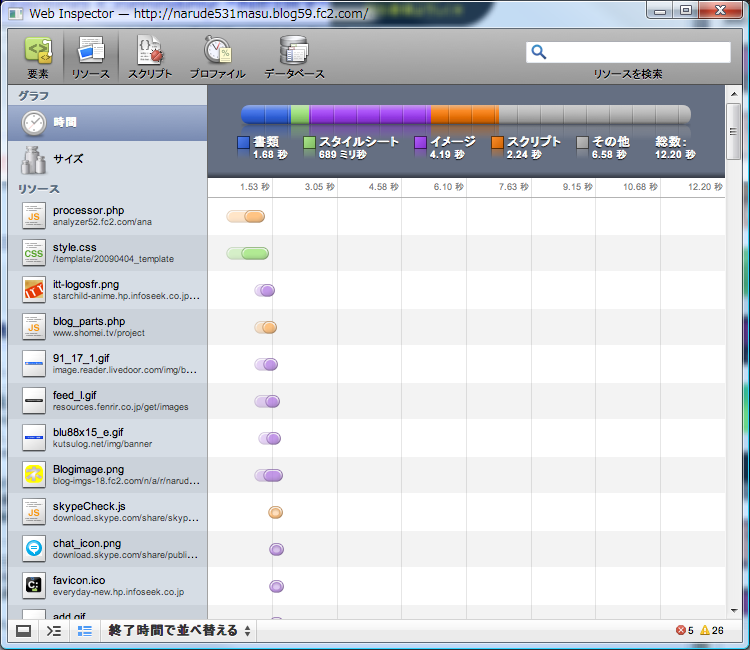The width and height of the screenshot is (750, 650).
Task: Click the feed_l.gif purple timeline bar
Action: [267, 401]
